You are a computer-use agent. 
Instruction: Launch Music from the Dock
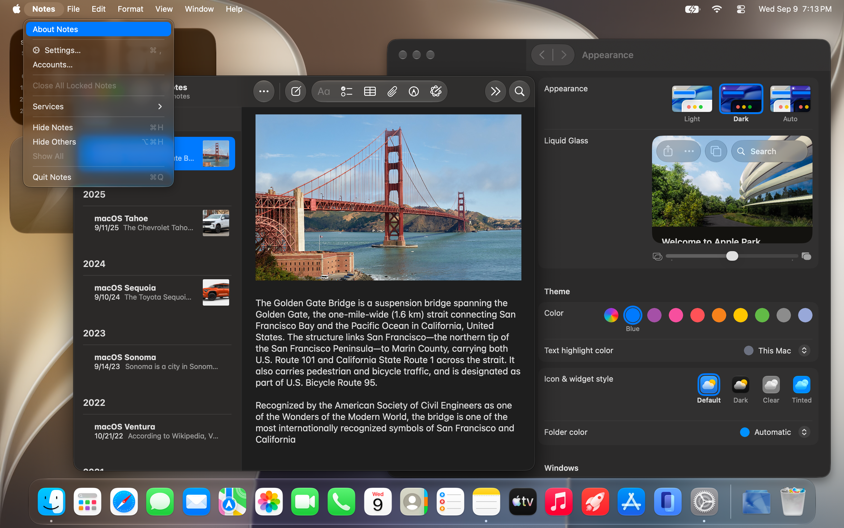click(559, 502)
